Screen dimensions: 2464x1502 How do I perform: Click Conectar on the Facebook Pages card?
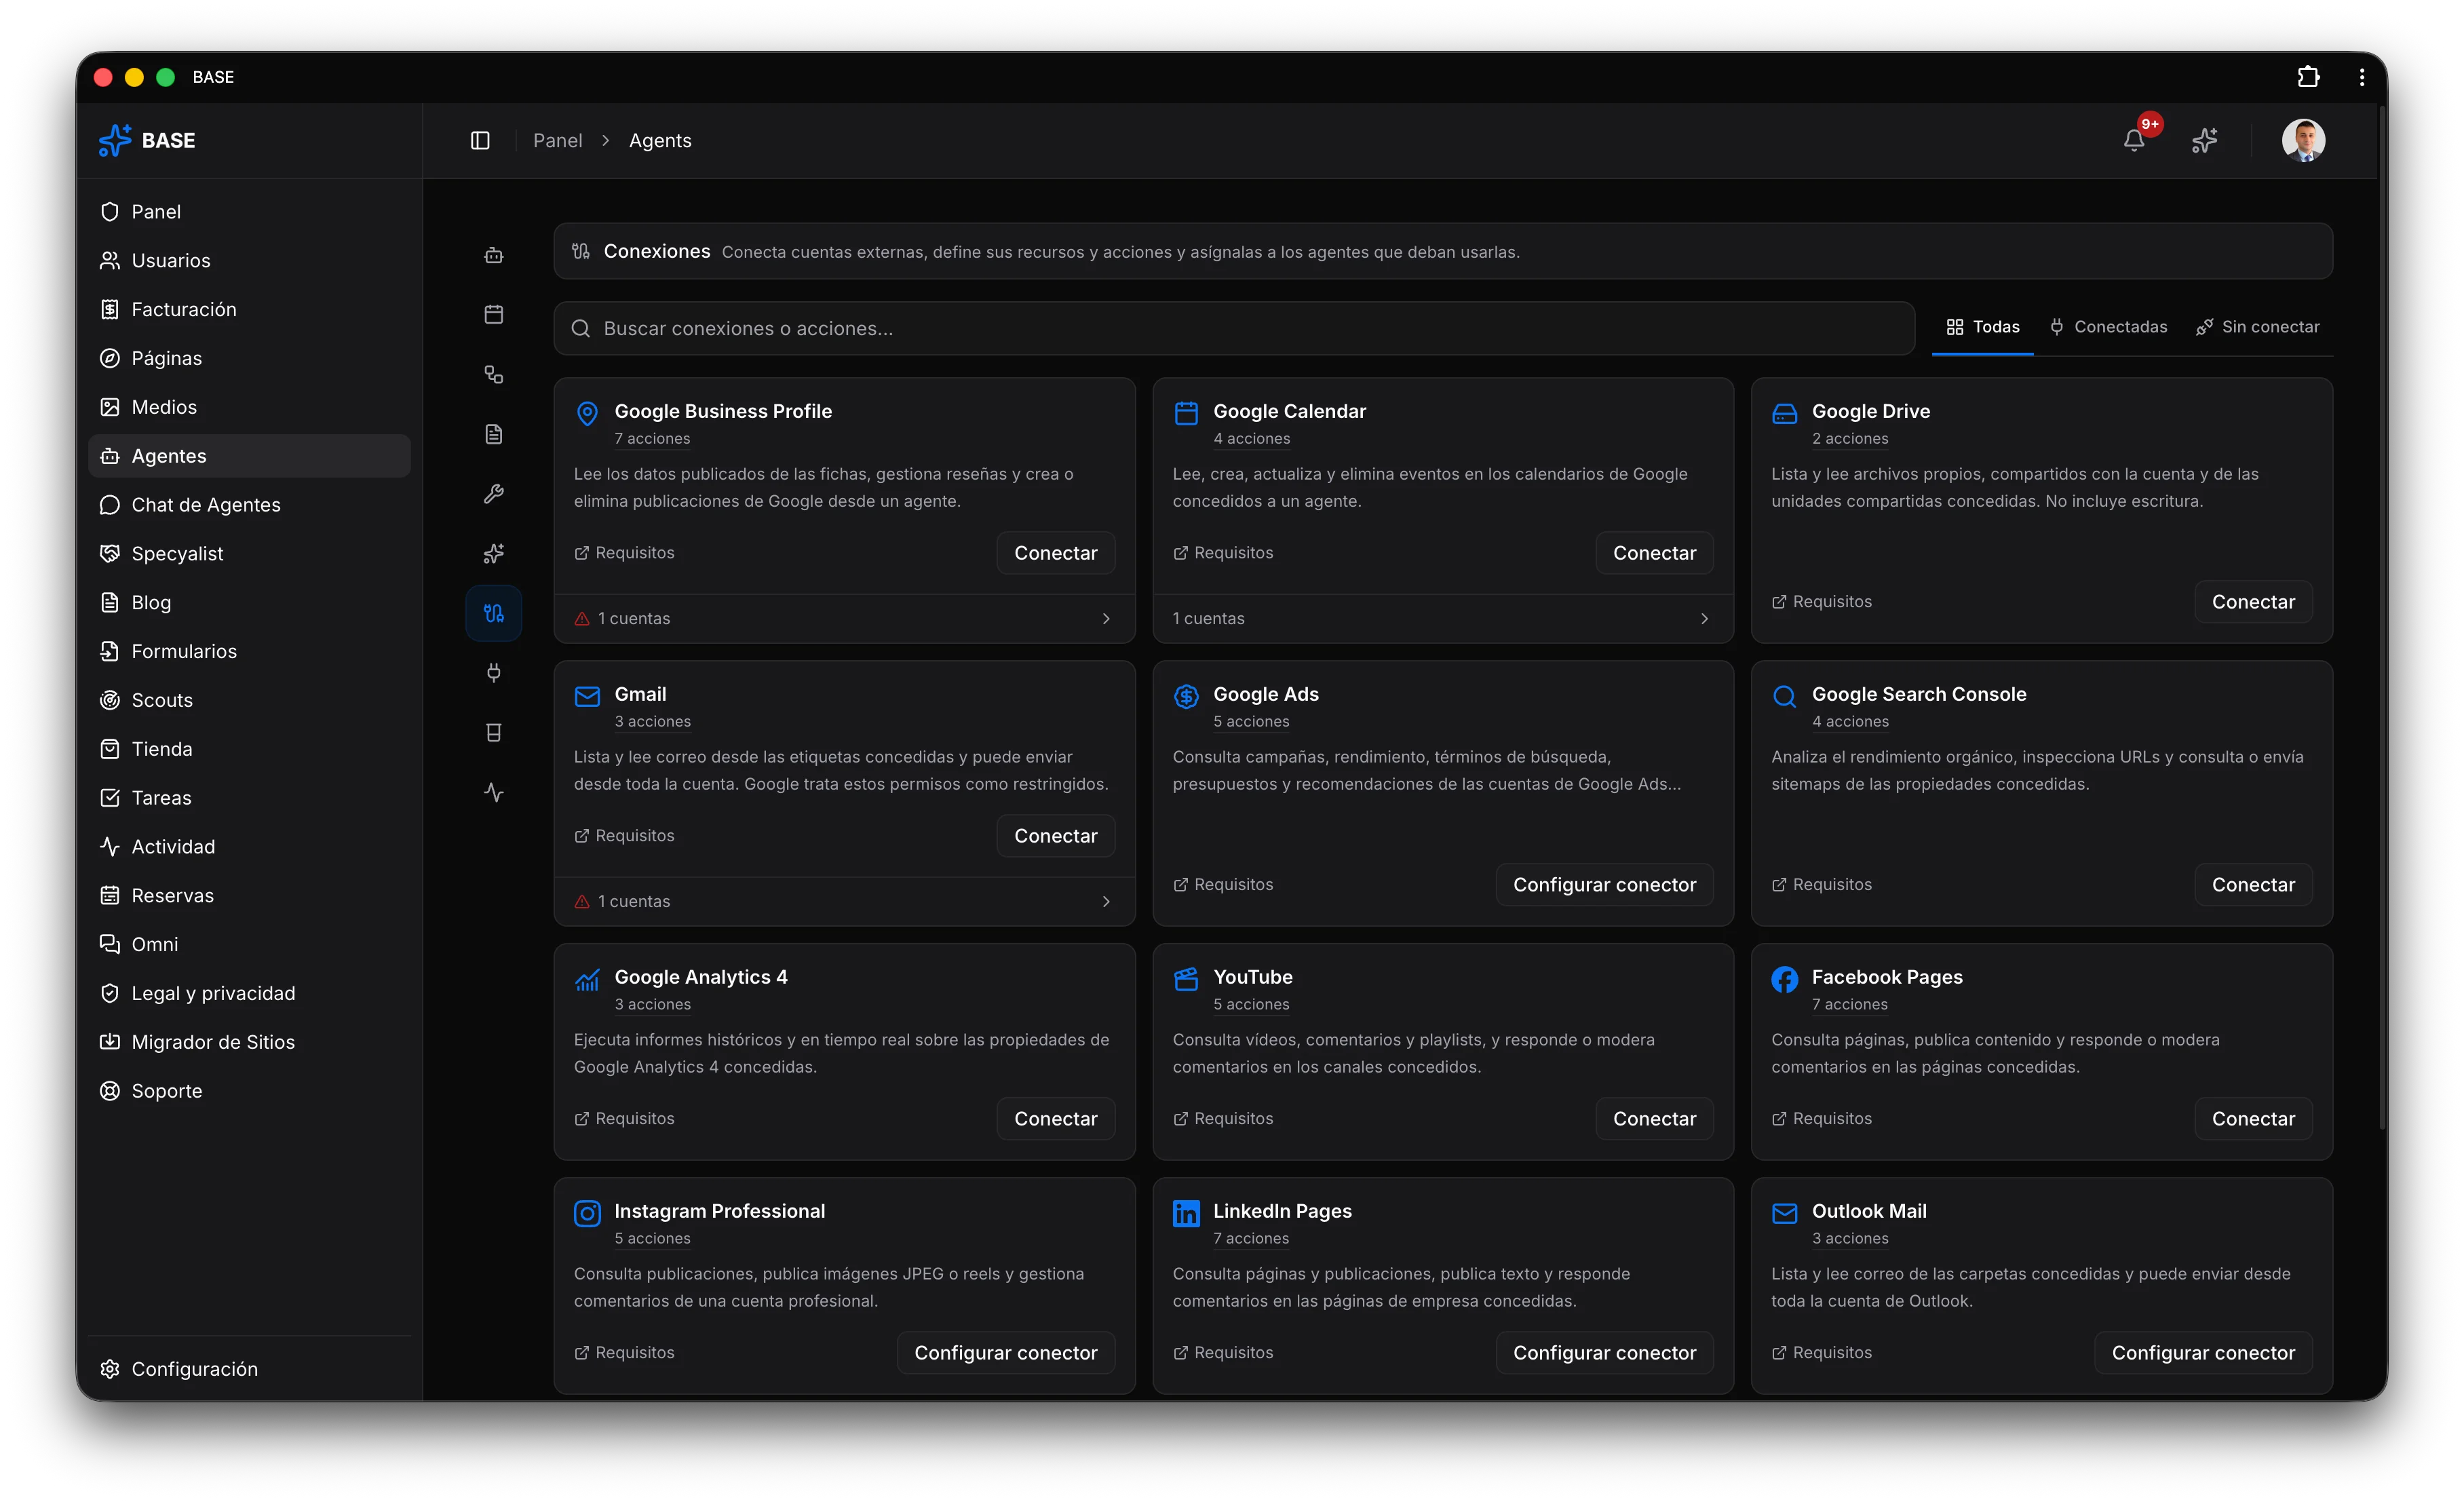pyautogui.click(x=2253, y=1119)
